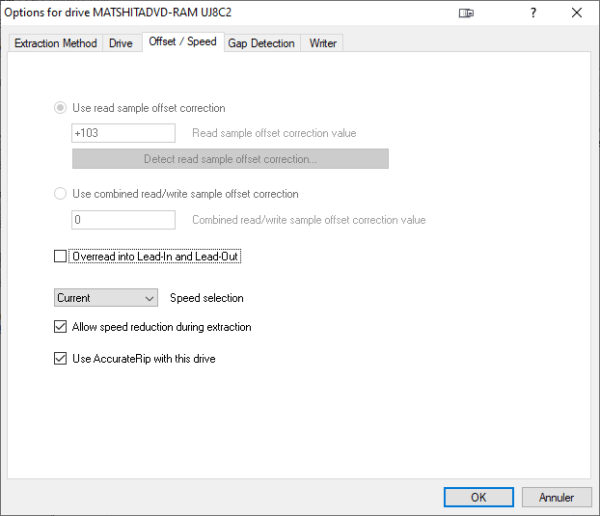600x516 pixels.
Task: Open the Drive tab
Action: [x=121, y=43]
